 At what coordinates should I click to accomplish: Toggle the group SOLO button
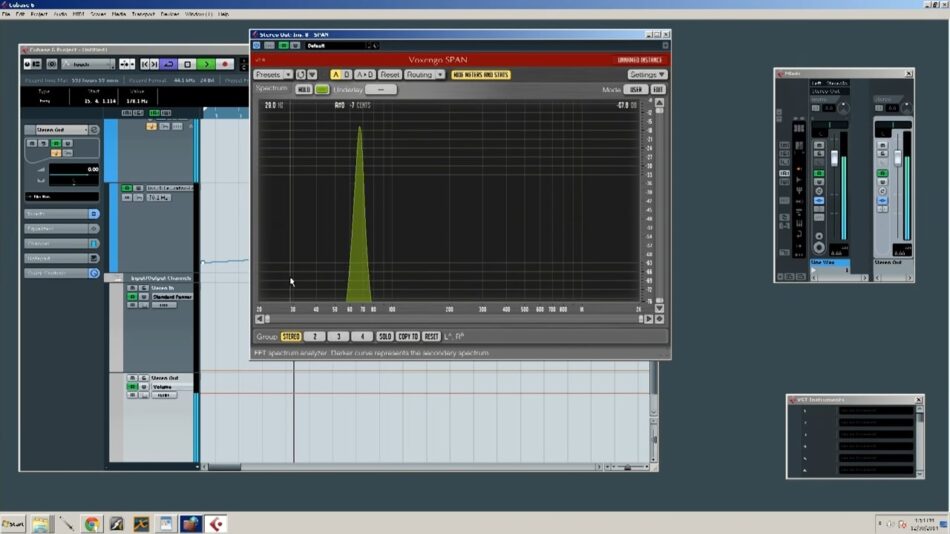(385, 336)
